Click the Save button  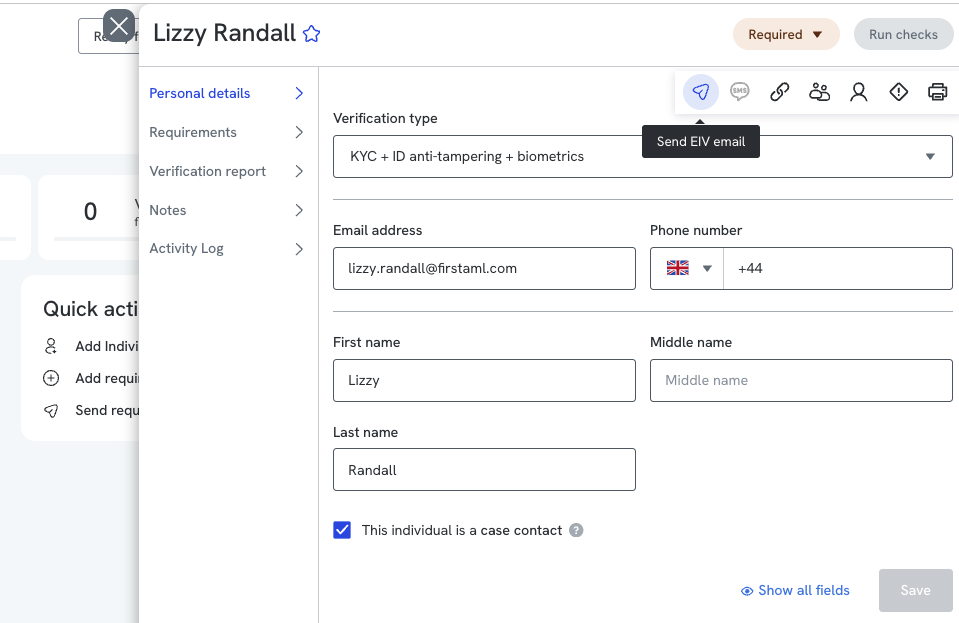tap(916, 591)
